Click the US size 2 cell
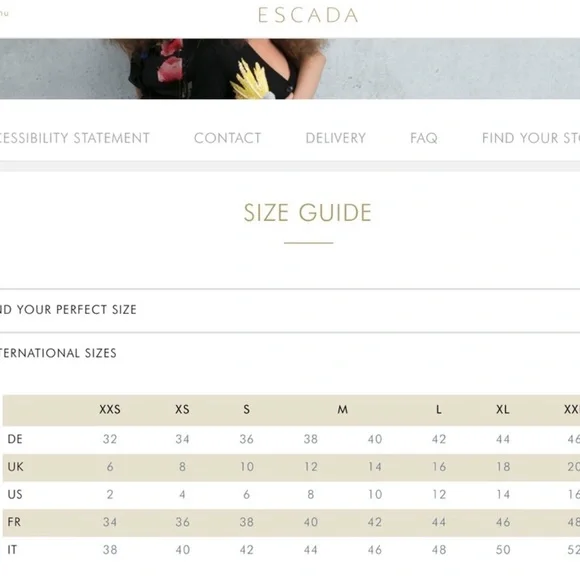Image resolution: width=580 pixels, height=580 pixels. [x=110, y=495]
